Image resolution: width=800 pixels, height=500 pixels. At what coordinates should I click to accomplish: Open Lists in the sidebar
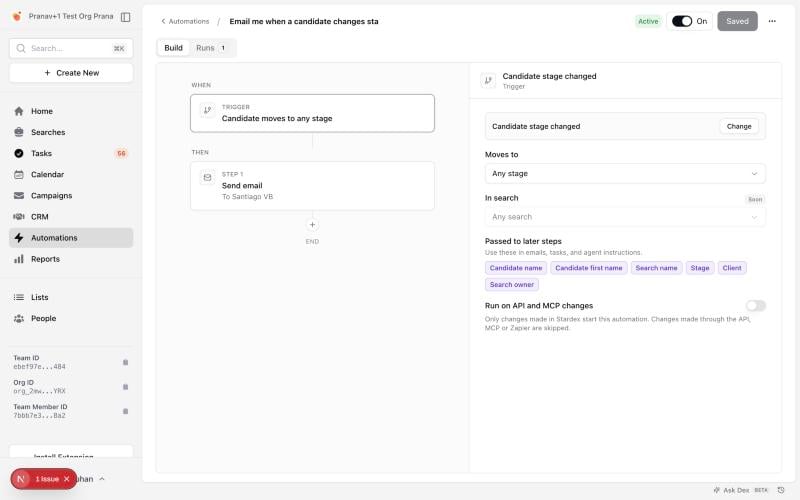coord(71,297)
